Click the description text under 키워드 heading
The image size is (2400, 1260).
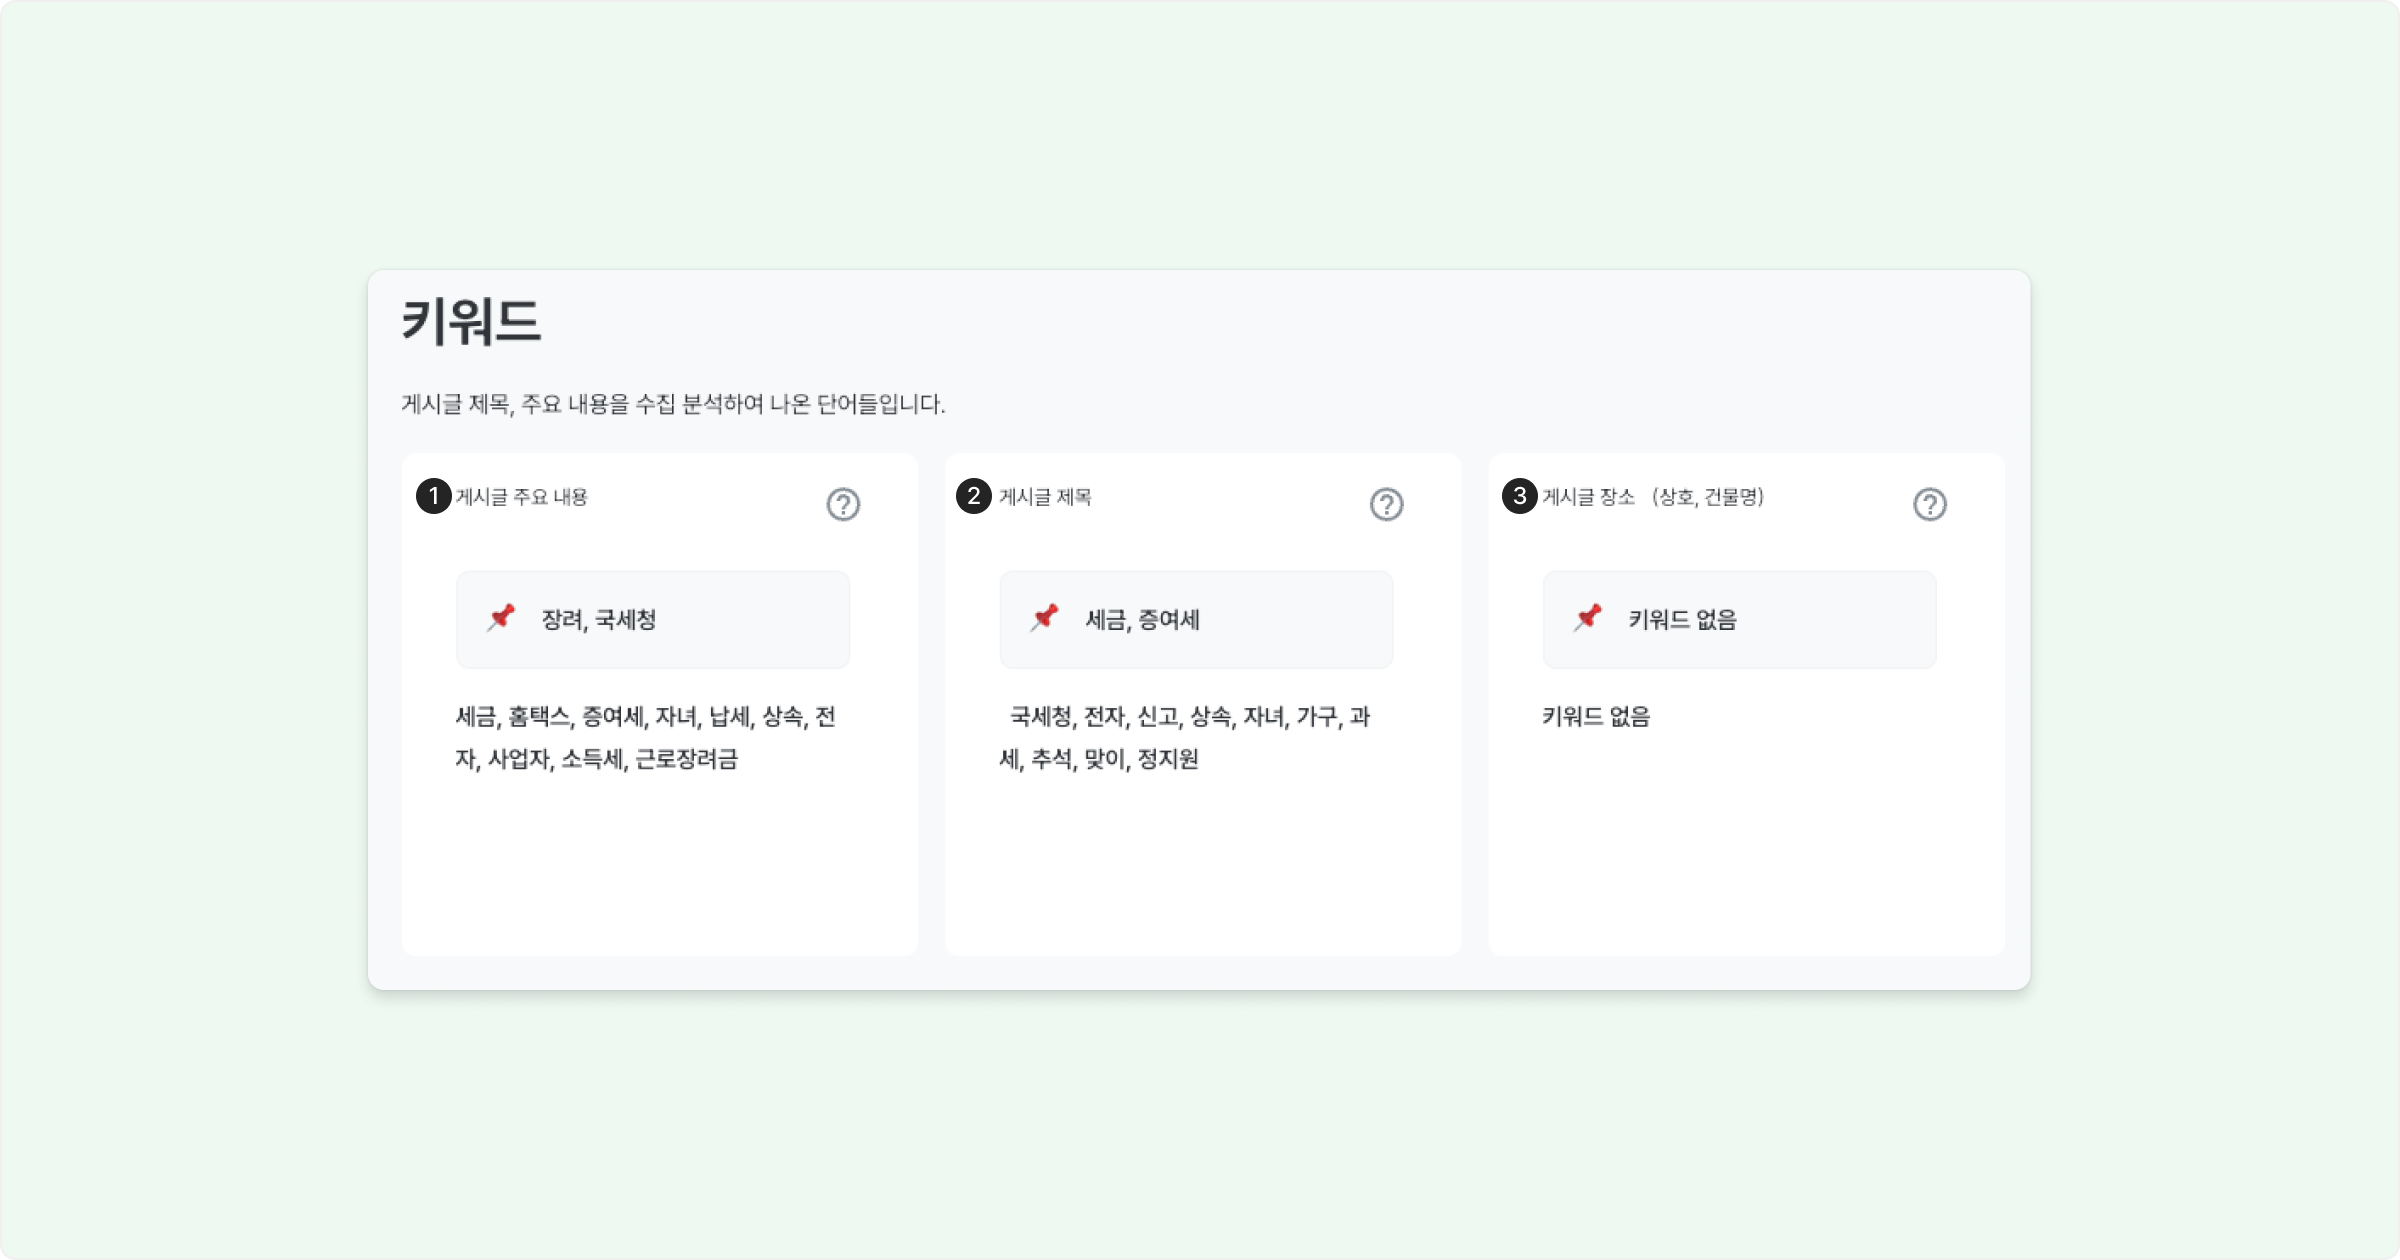tap(673, 404)
